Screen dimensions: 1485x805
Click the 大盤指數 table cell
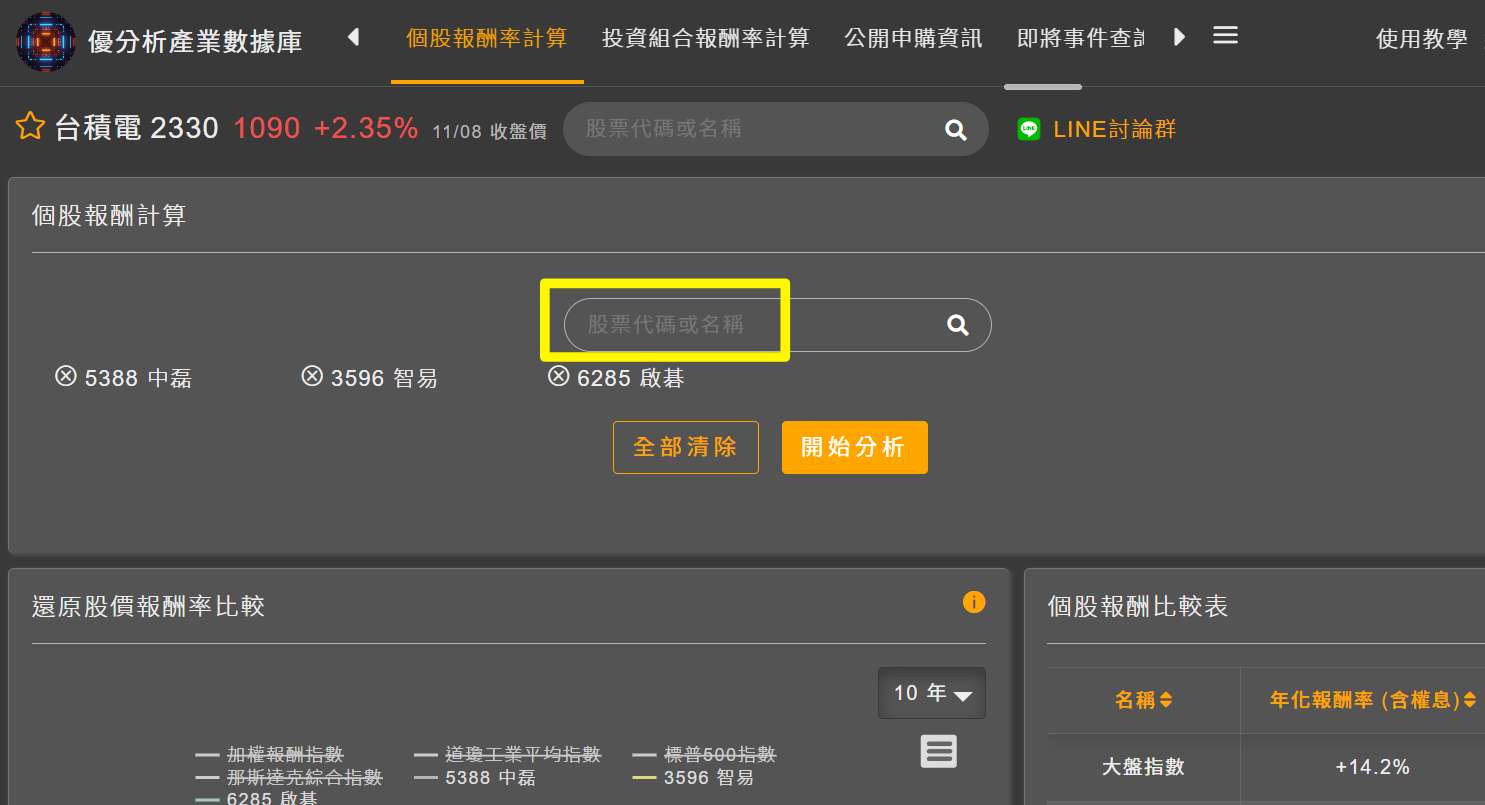coord(1144,767)
